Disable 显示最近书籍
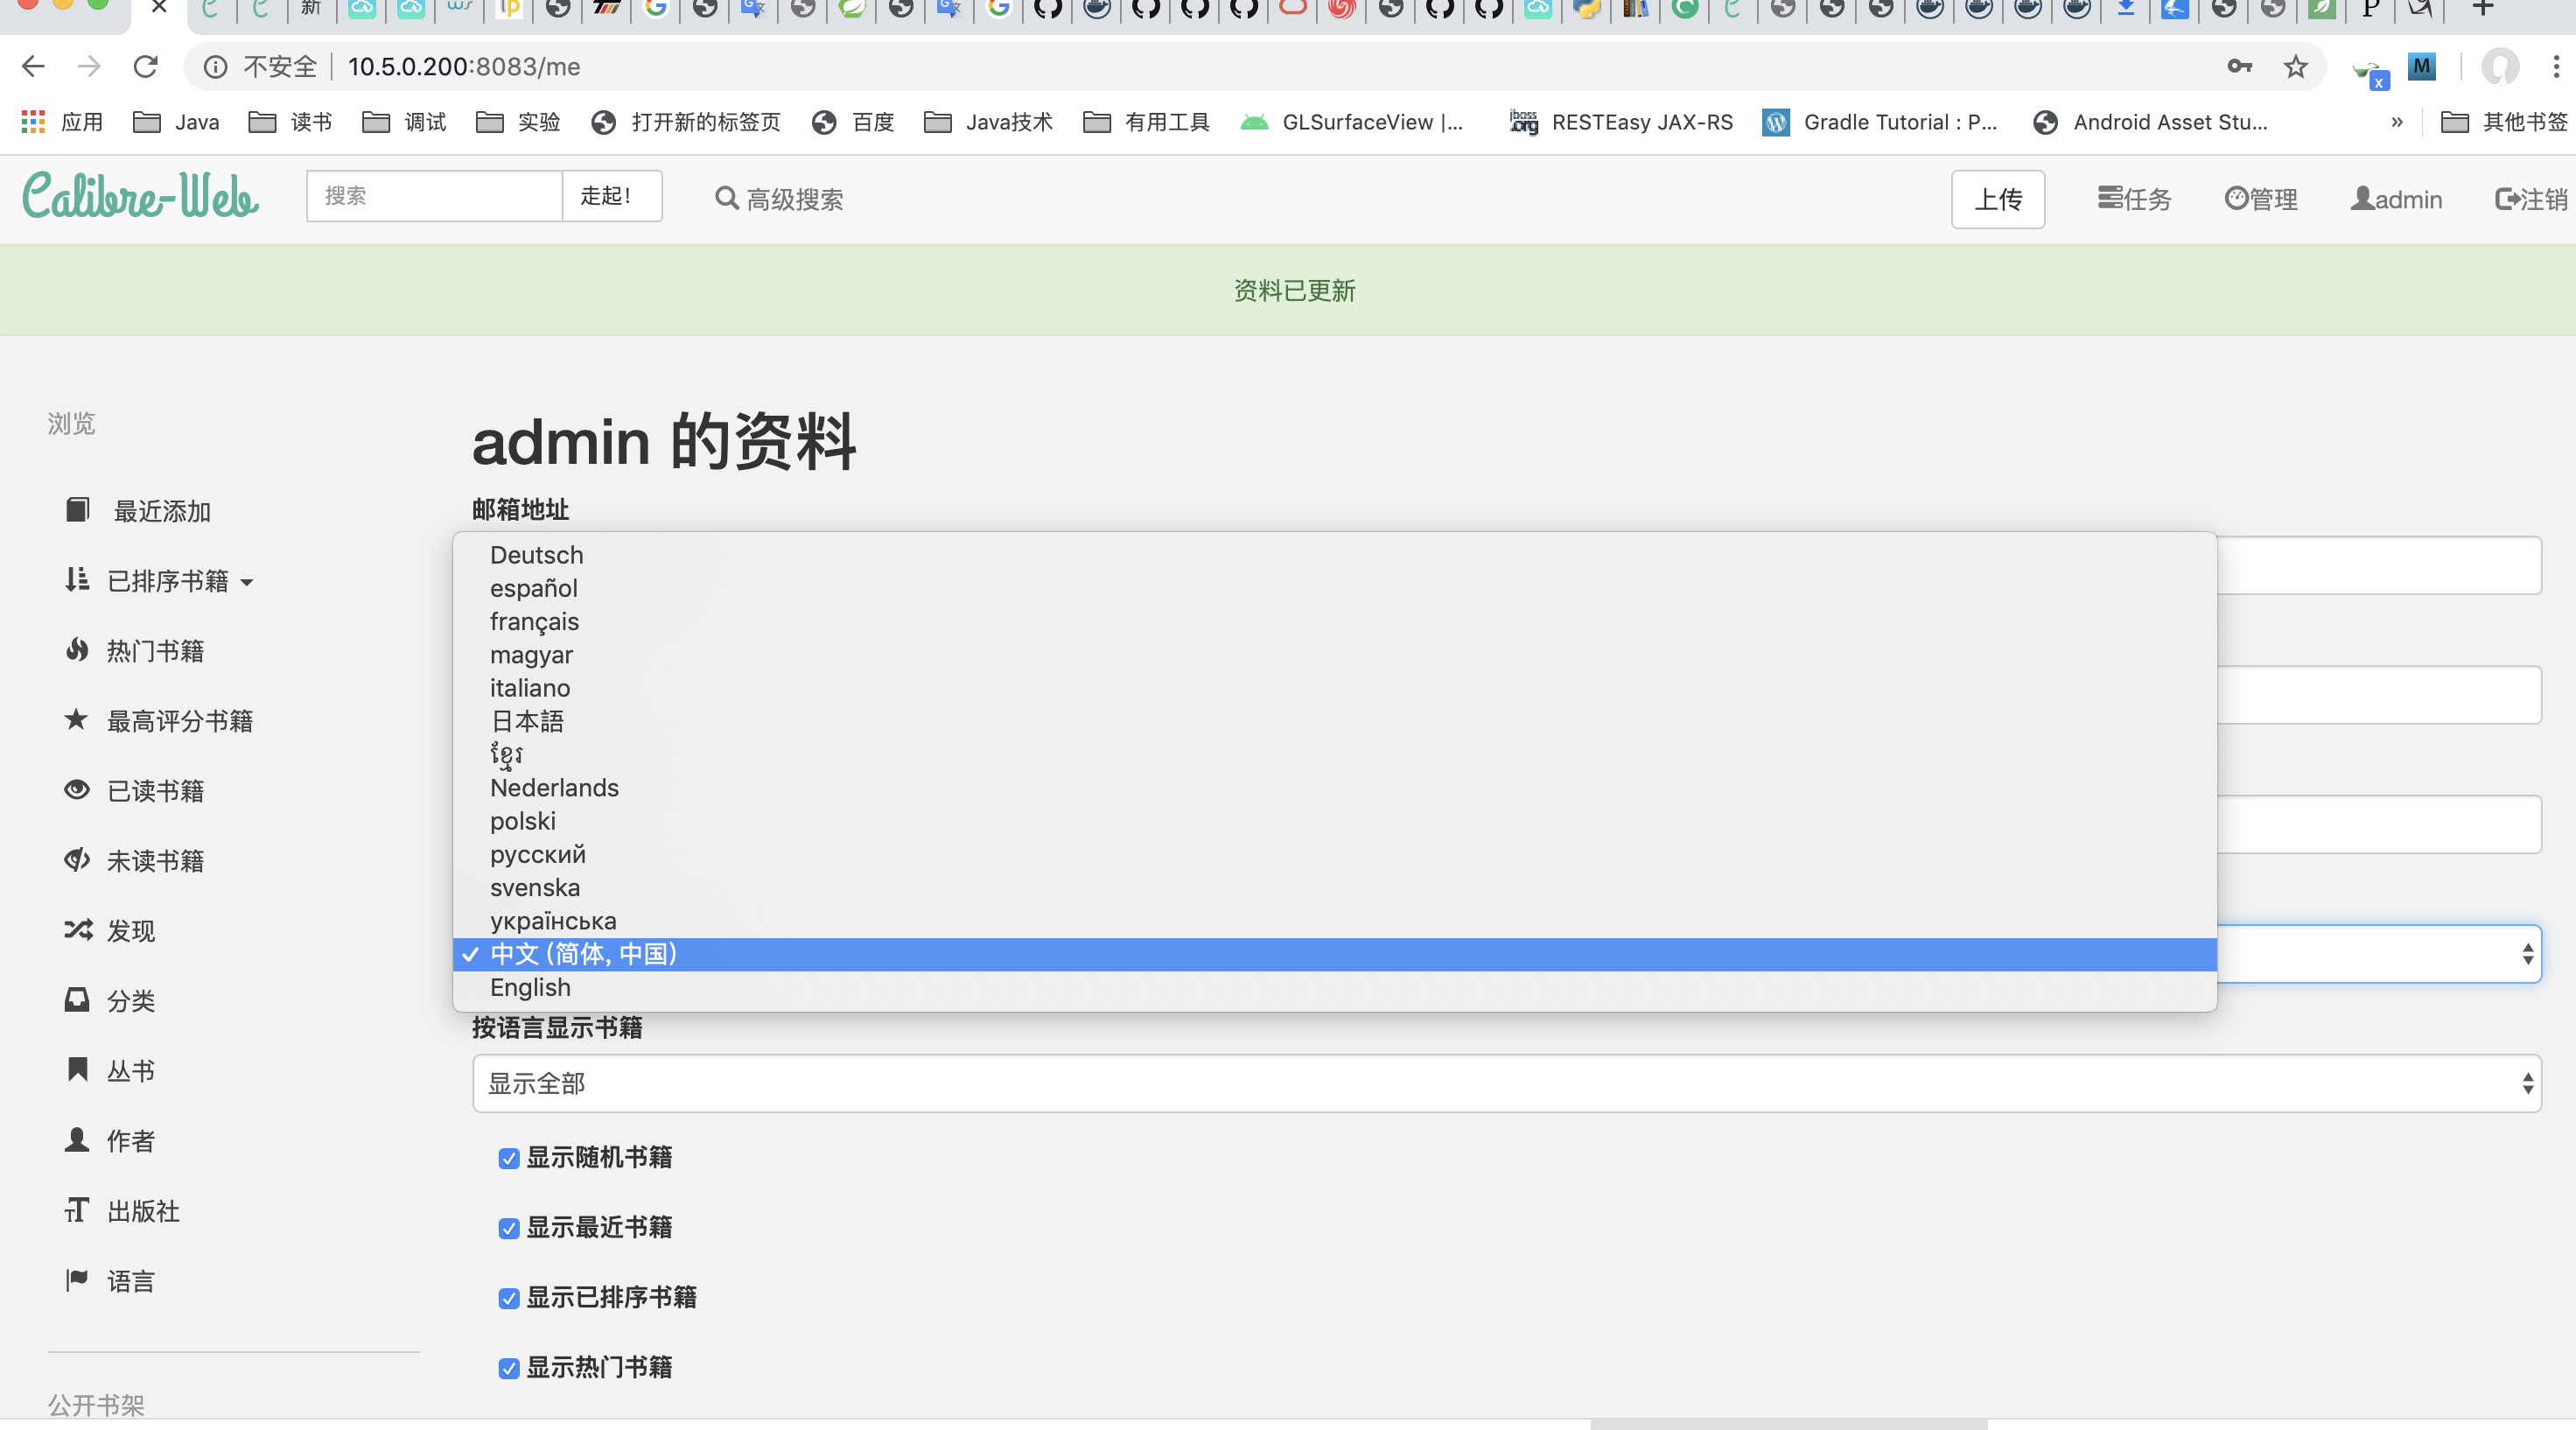 coord(509,1228)
